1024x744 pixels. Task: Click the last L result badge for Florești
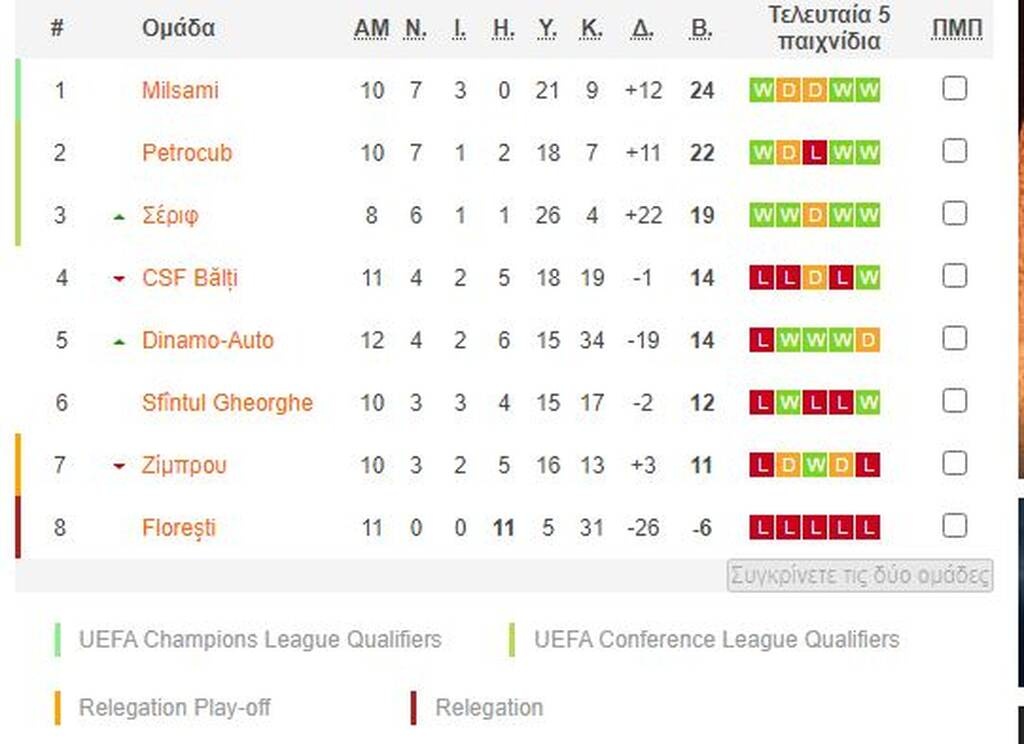868,527
